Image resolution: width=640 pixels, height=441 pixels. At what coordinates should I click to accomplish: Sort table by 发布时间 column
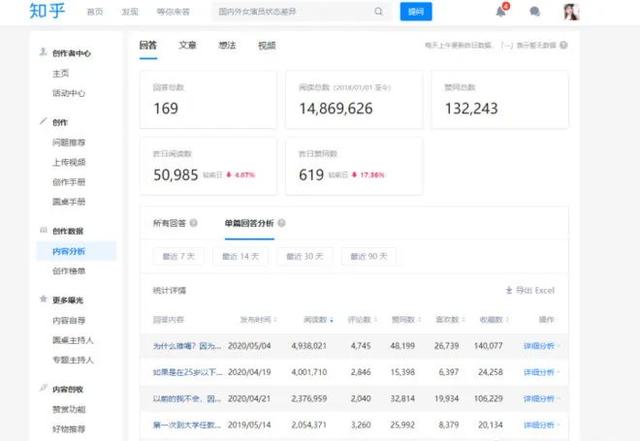click(258, 320)
